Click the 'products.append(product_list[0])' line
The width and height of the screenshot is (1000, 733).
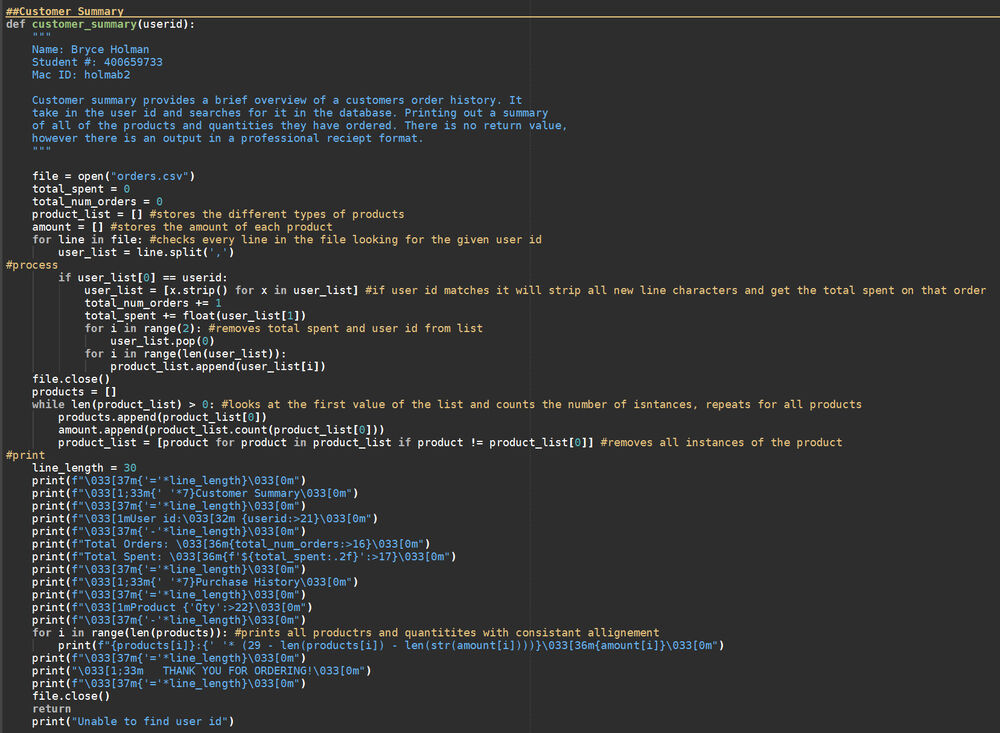[163, 417]
